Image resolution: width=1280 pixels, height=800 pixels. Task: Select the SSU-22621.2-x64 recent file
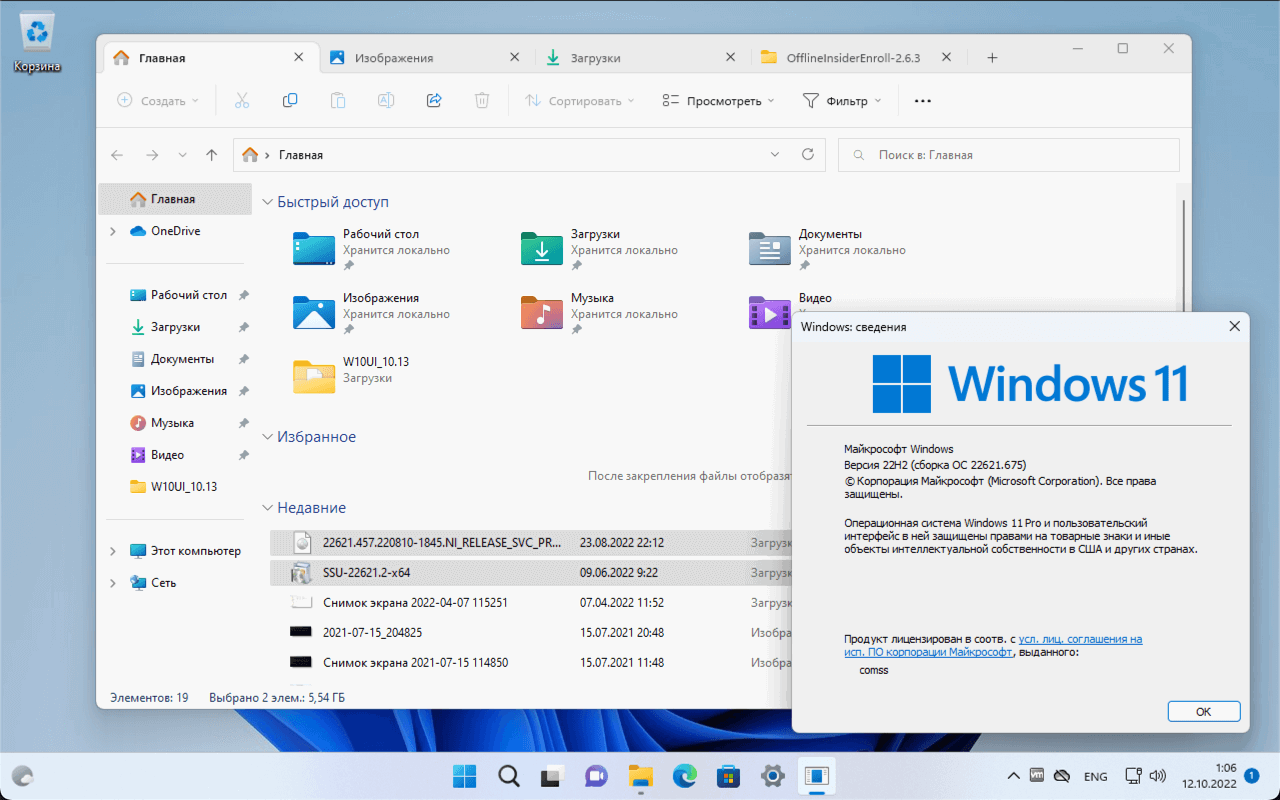pos(530,573)
